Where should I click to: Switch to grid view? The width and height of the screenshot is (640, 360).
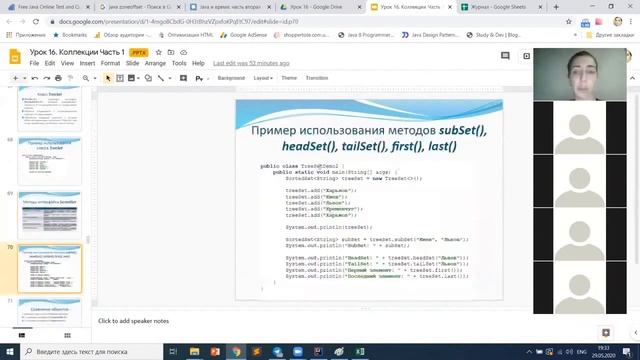[67, 335]
